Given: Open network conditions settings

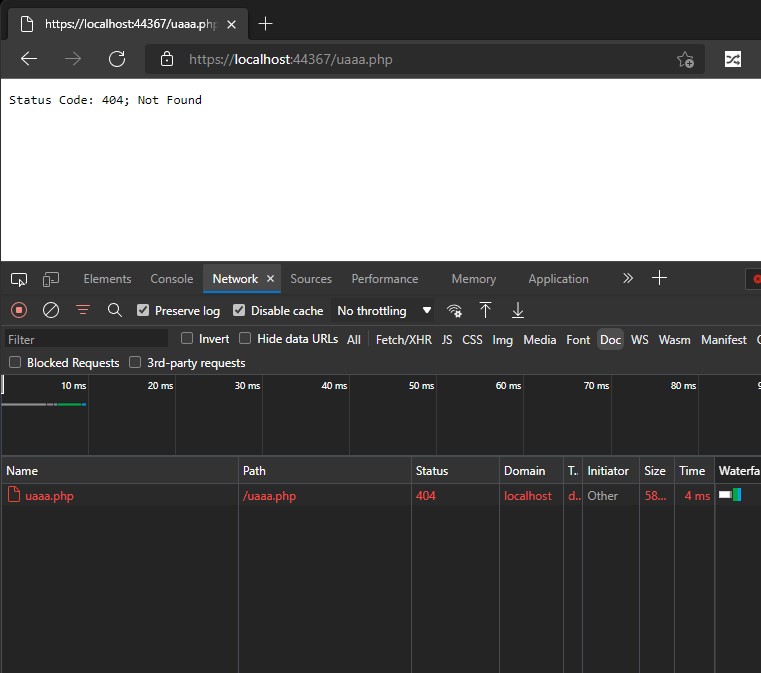Looking at the screenshot, I should (x=455, y=311).
